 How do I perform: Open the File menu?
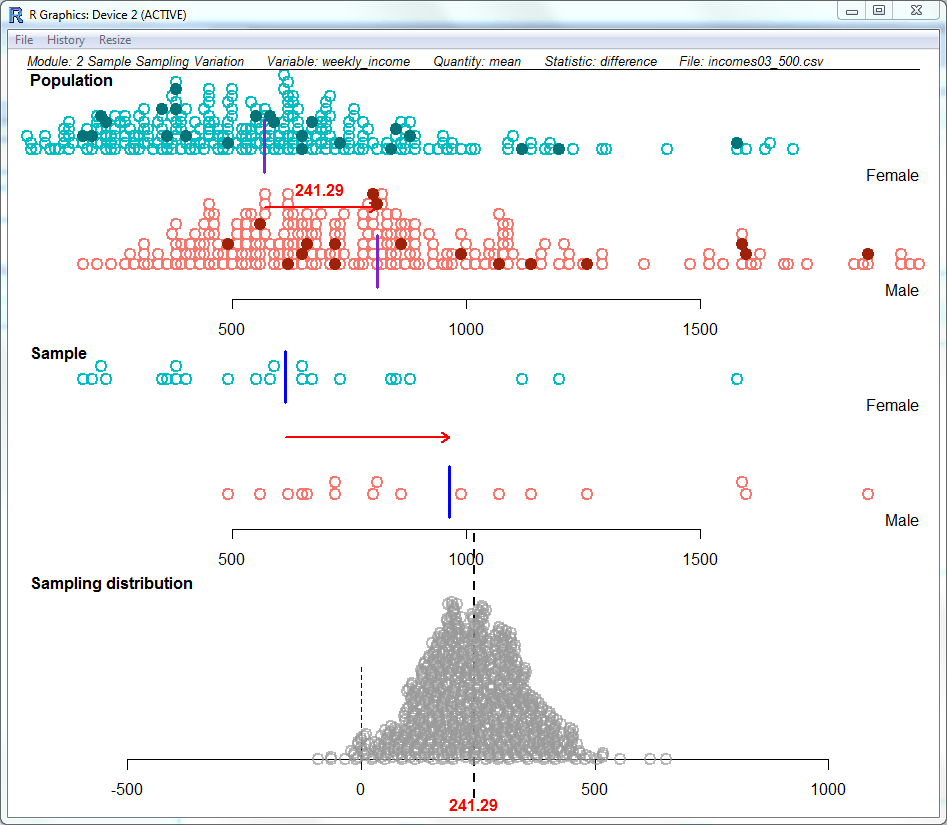(24, 40)
